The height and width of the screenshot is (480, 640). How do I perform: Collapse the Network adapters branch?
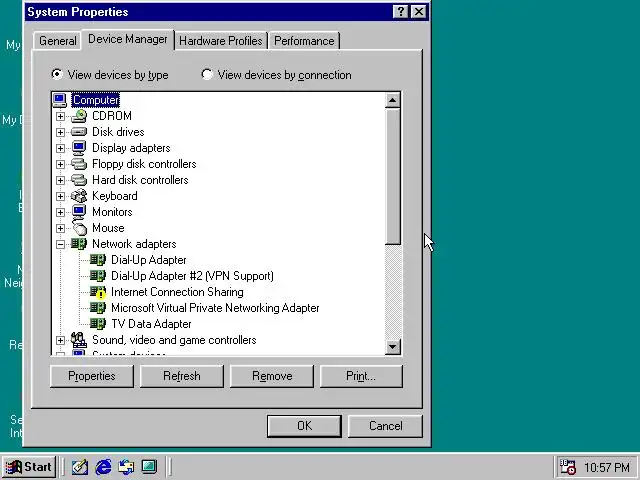[60, 244]
